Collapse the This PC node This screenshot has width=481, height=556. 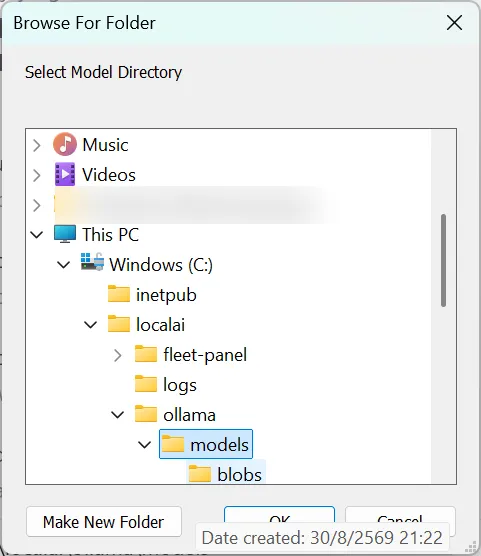(x=37, y=234)
